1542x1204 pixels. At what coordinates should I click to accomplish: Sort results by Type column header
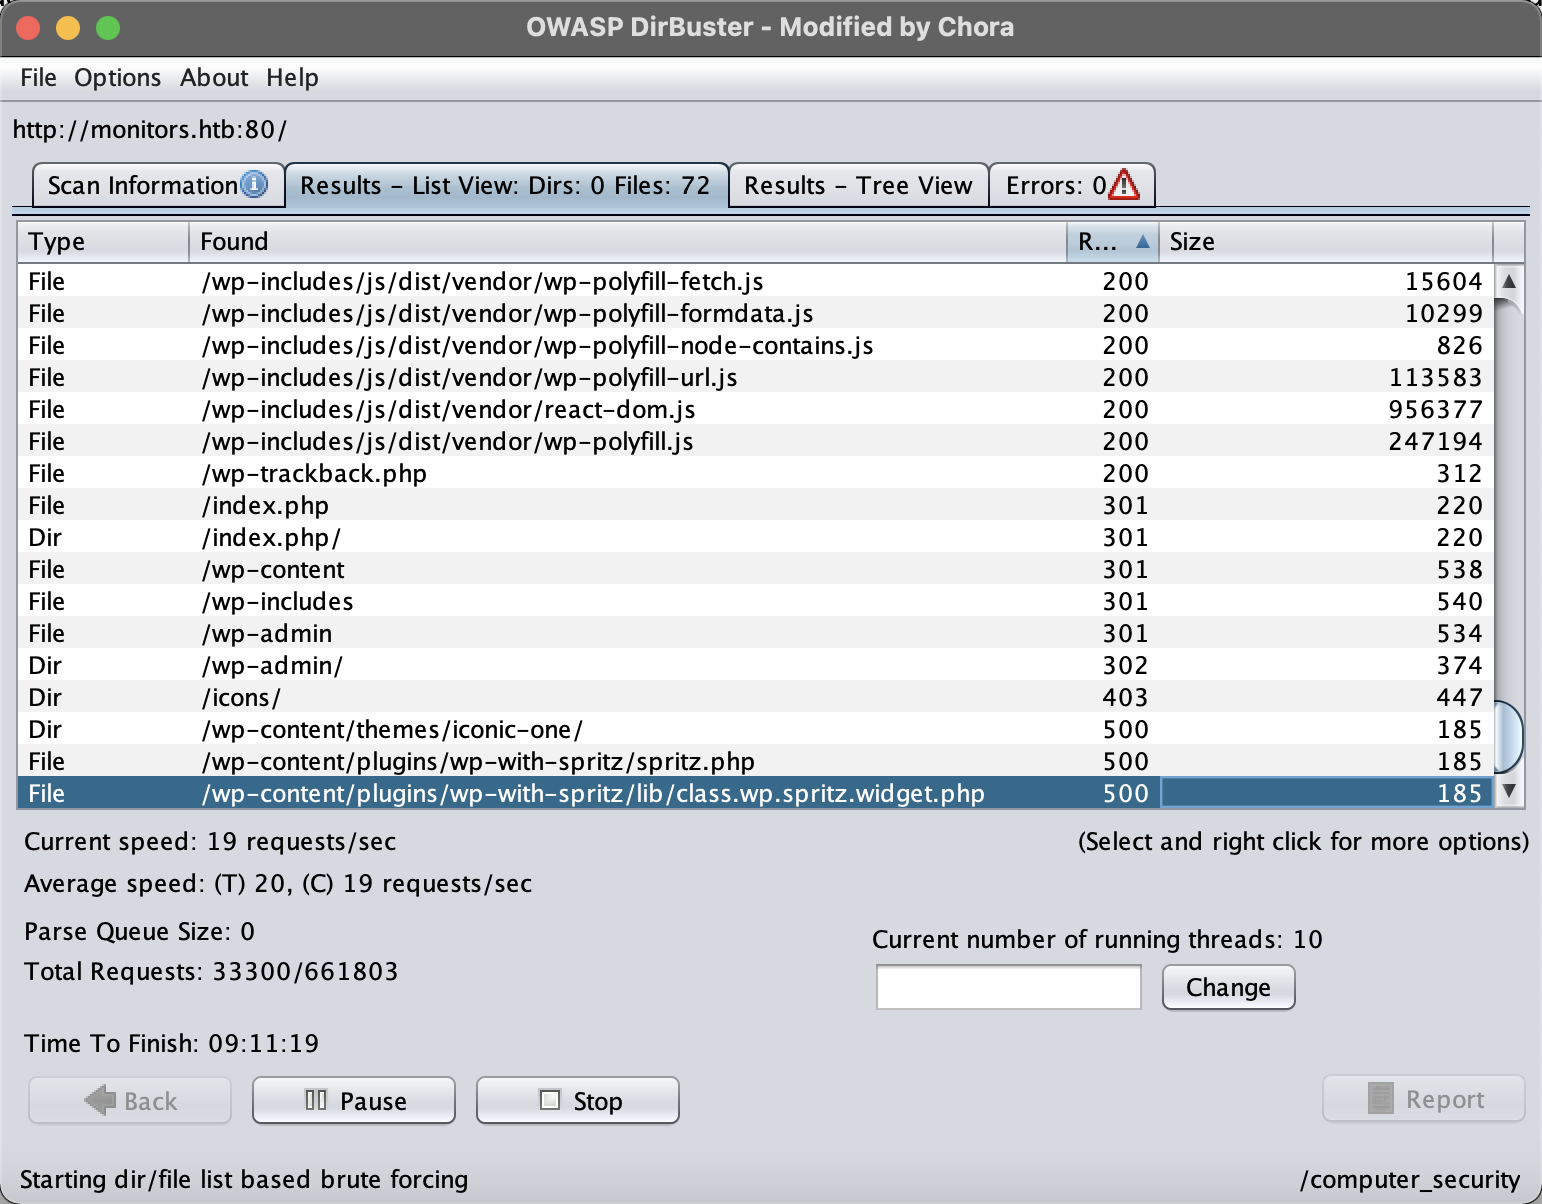[103, 241]
